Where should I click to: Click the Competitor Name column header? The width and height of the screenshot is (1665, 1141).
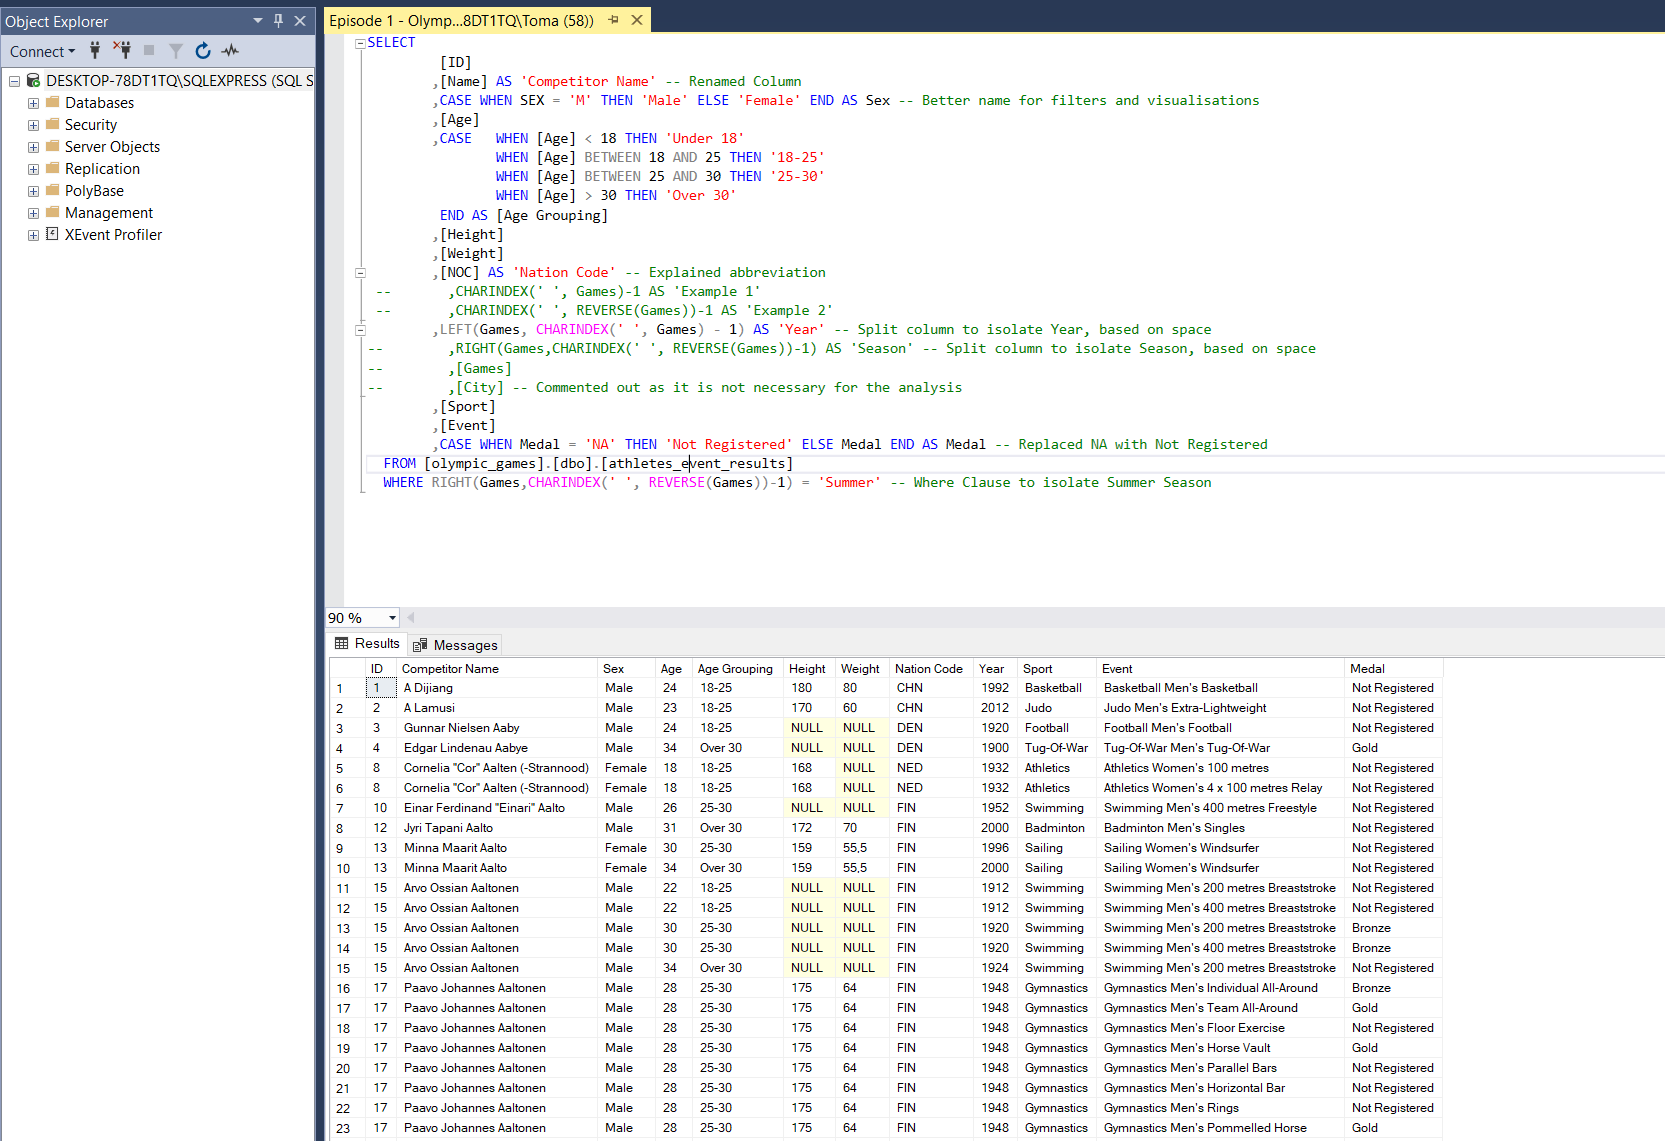click(x=497, y=669)
